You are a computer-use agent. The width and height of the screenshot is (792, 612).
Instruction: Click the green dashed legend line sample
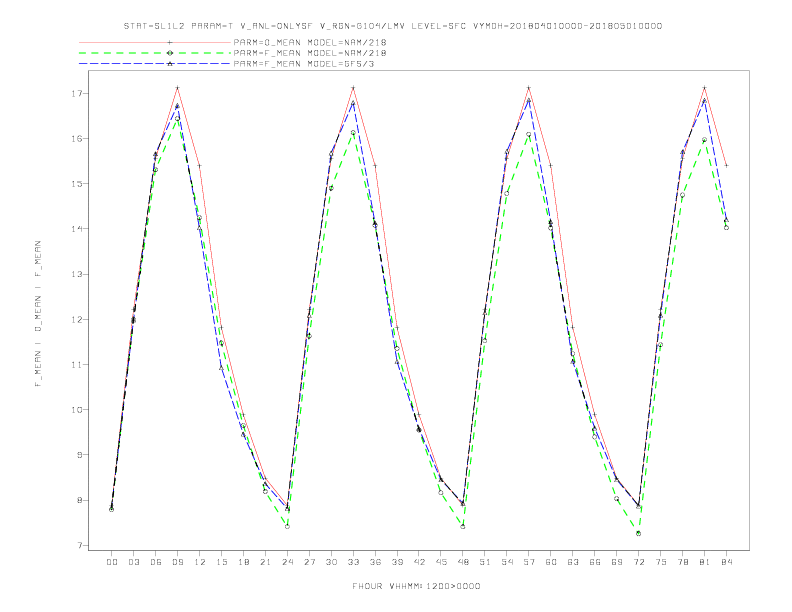tap(155, 53)
